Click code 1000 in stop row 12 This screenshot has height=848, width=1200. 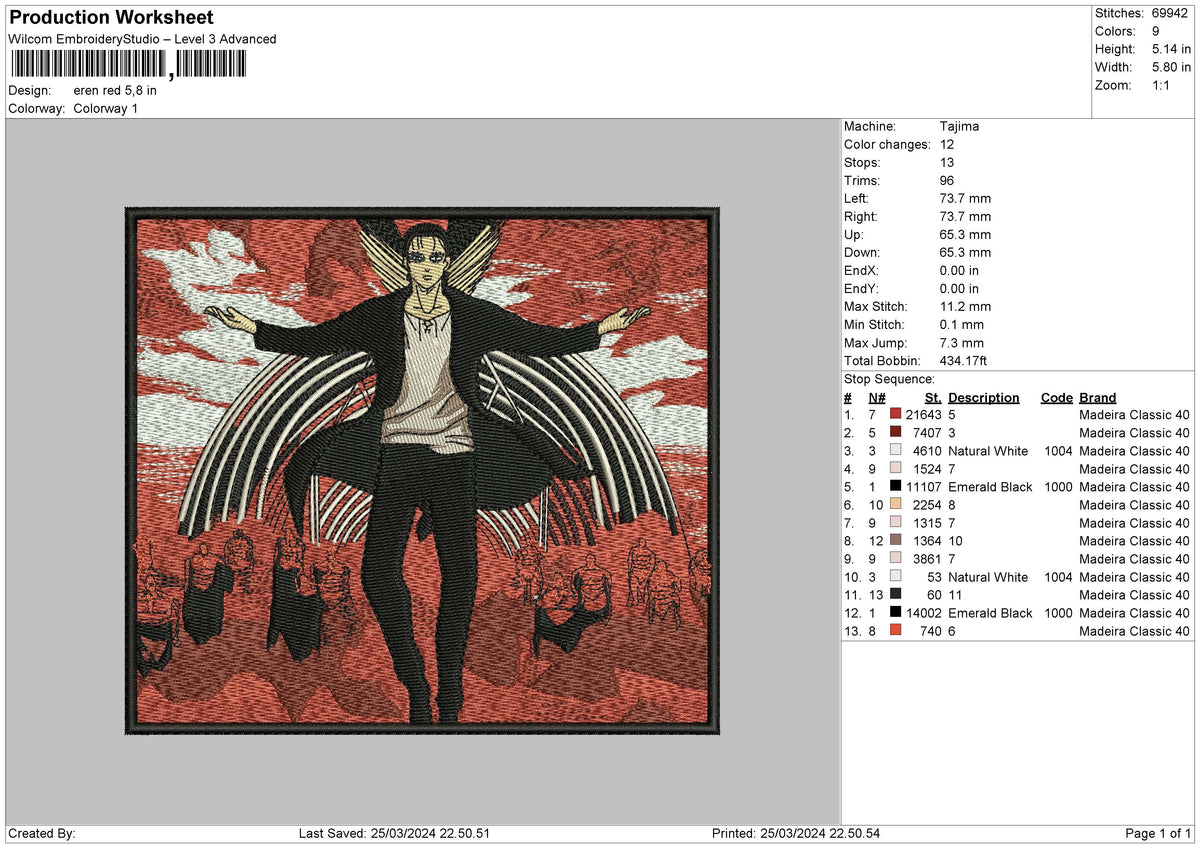click(x=1057, y=612)
